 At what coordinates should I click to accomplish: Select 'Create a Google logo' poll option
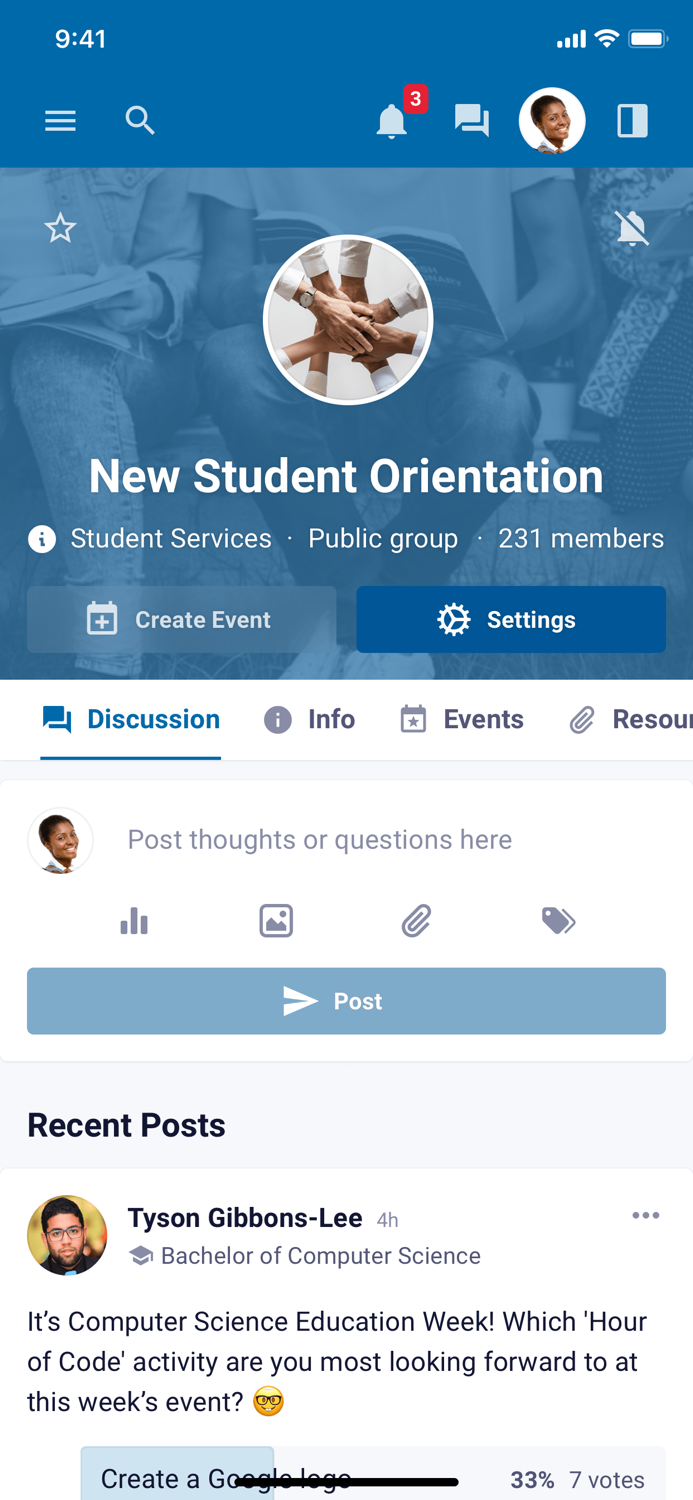[226, 1478]
